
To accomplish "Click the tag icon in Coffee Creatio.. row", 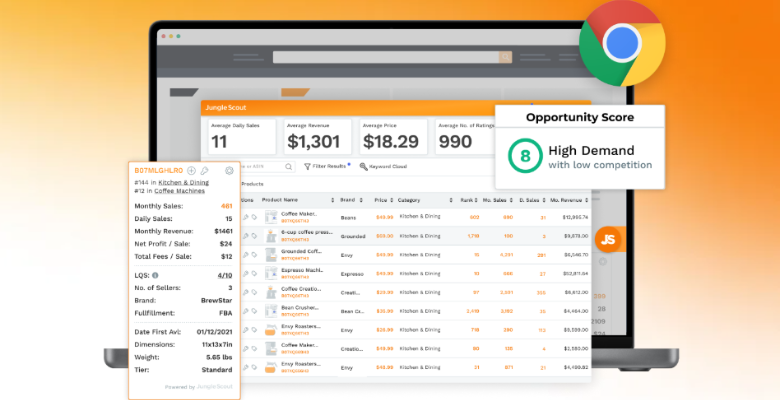I will pyautogui.click(x=254, y=293).
